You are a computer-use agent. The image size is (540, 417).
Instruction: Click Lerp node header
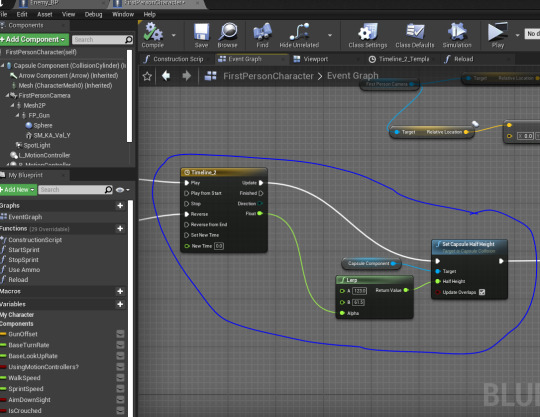click(x=374, y=280)
